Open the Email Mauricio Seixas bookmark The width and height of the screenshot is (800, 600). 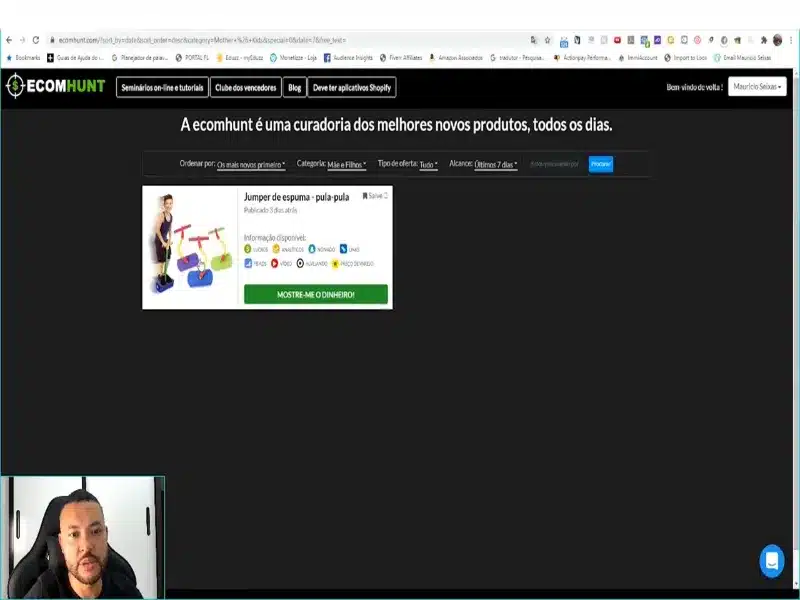[x=742, y=58]
